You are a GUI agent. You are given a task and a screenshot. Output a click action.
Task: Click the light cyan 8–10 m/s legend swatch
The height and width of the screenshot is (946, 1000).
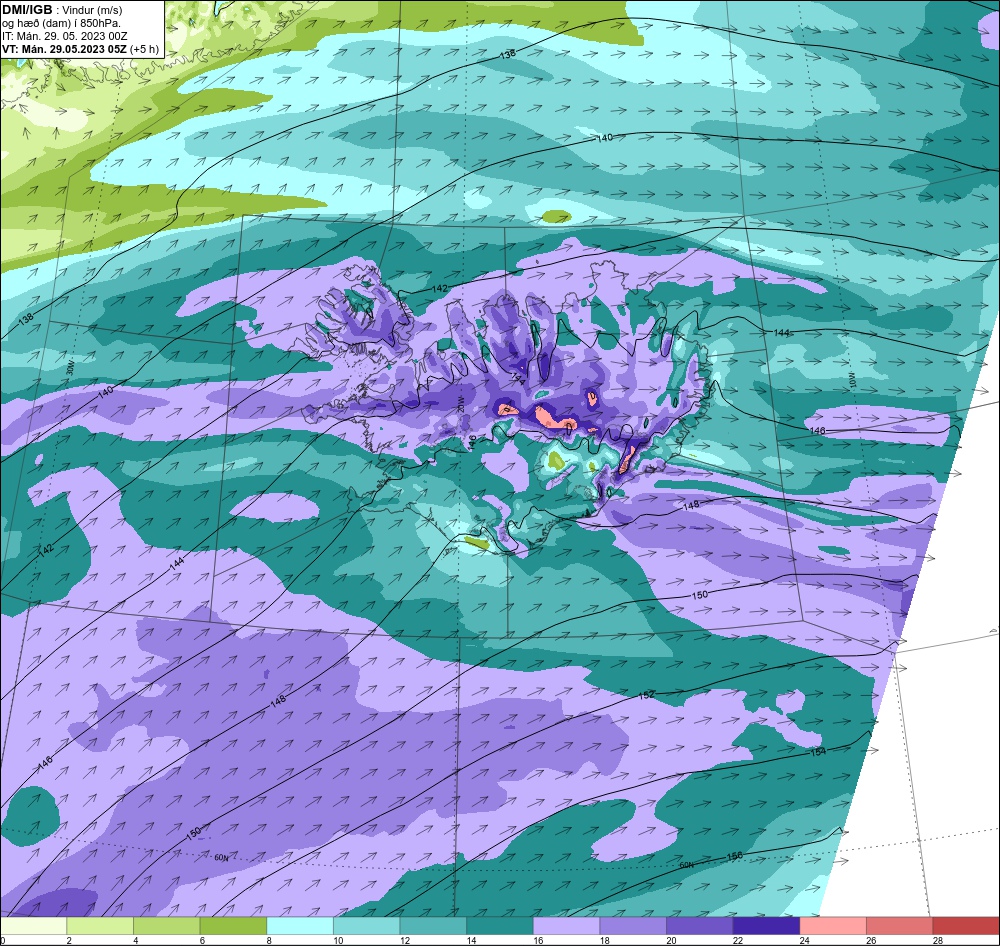(x=300, y=926)
